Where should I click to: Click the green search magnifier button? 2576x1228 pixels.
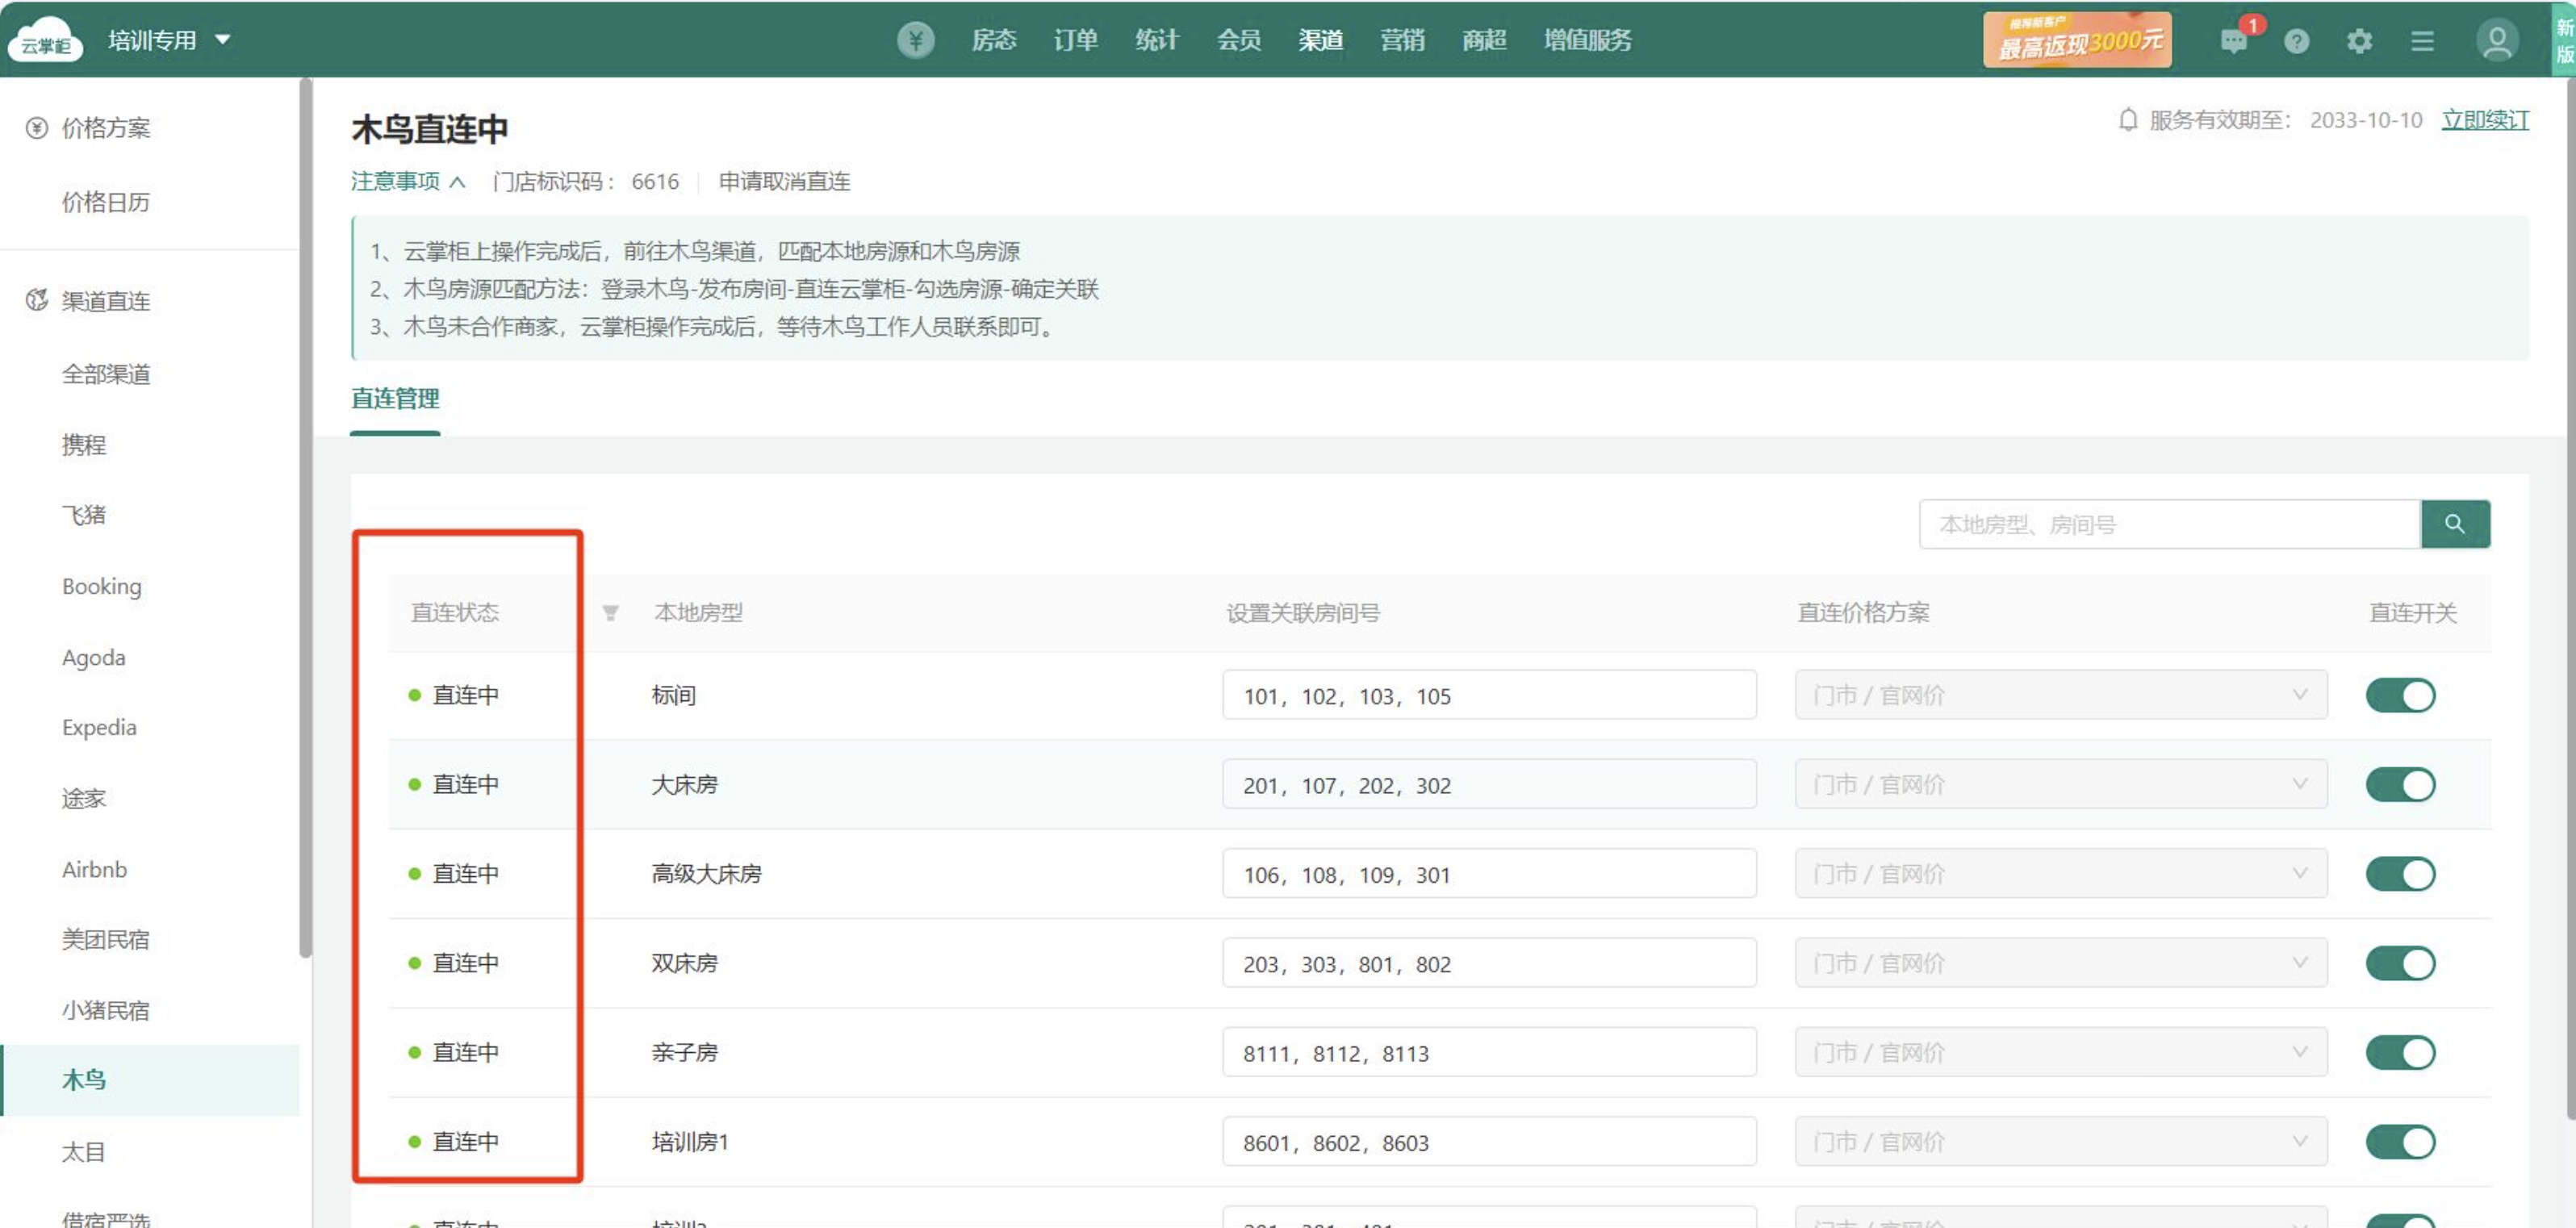pos(2454,524)
